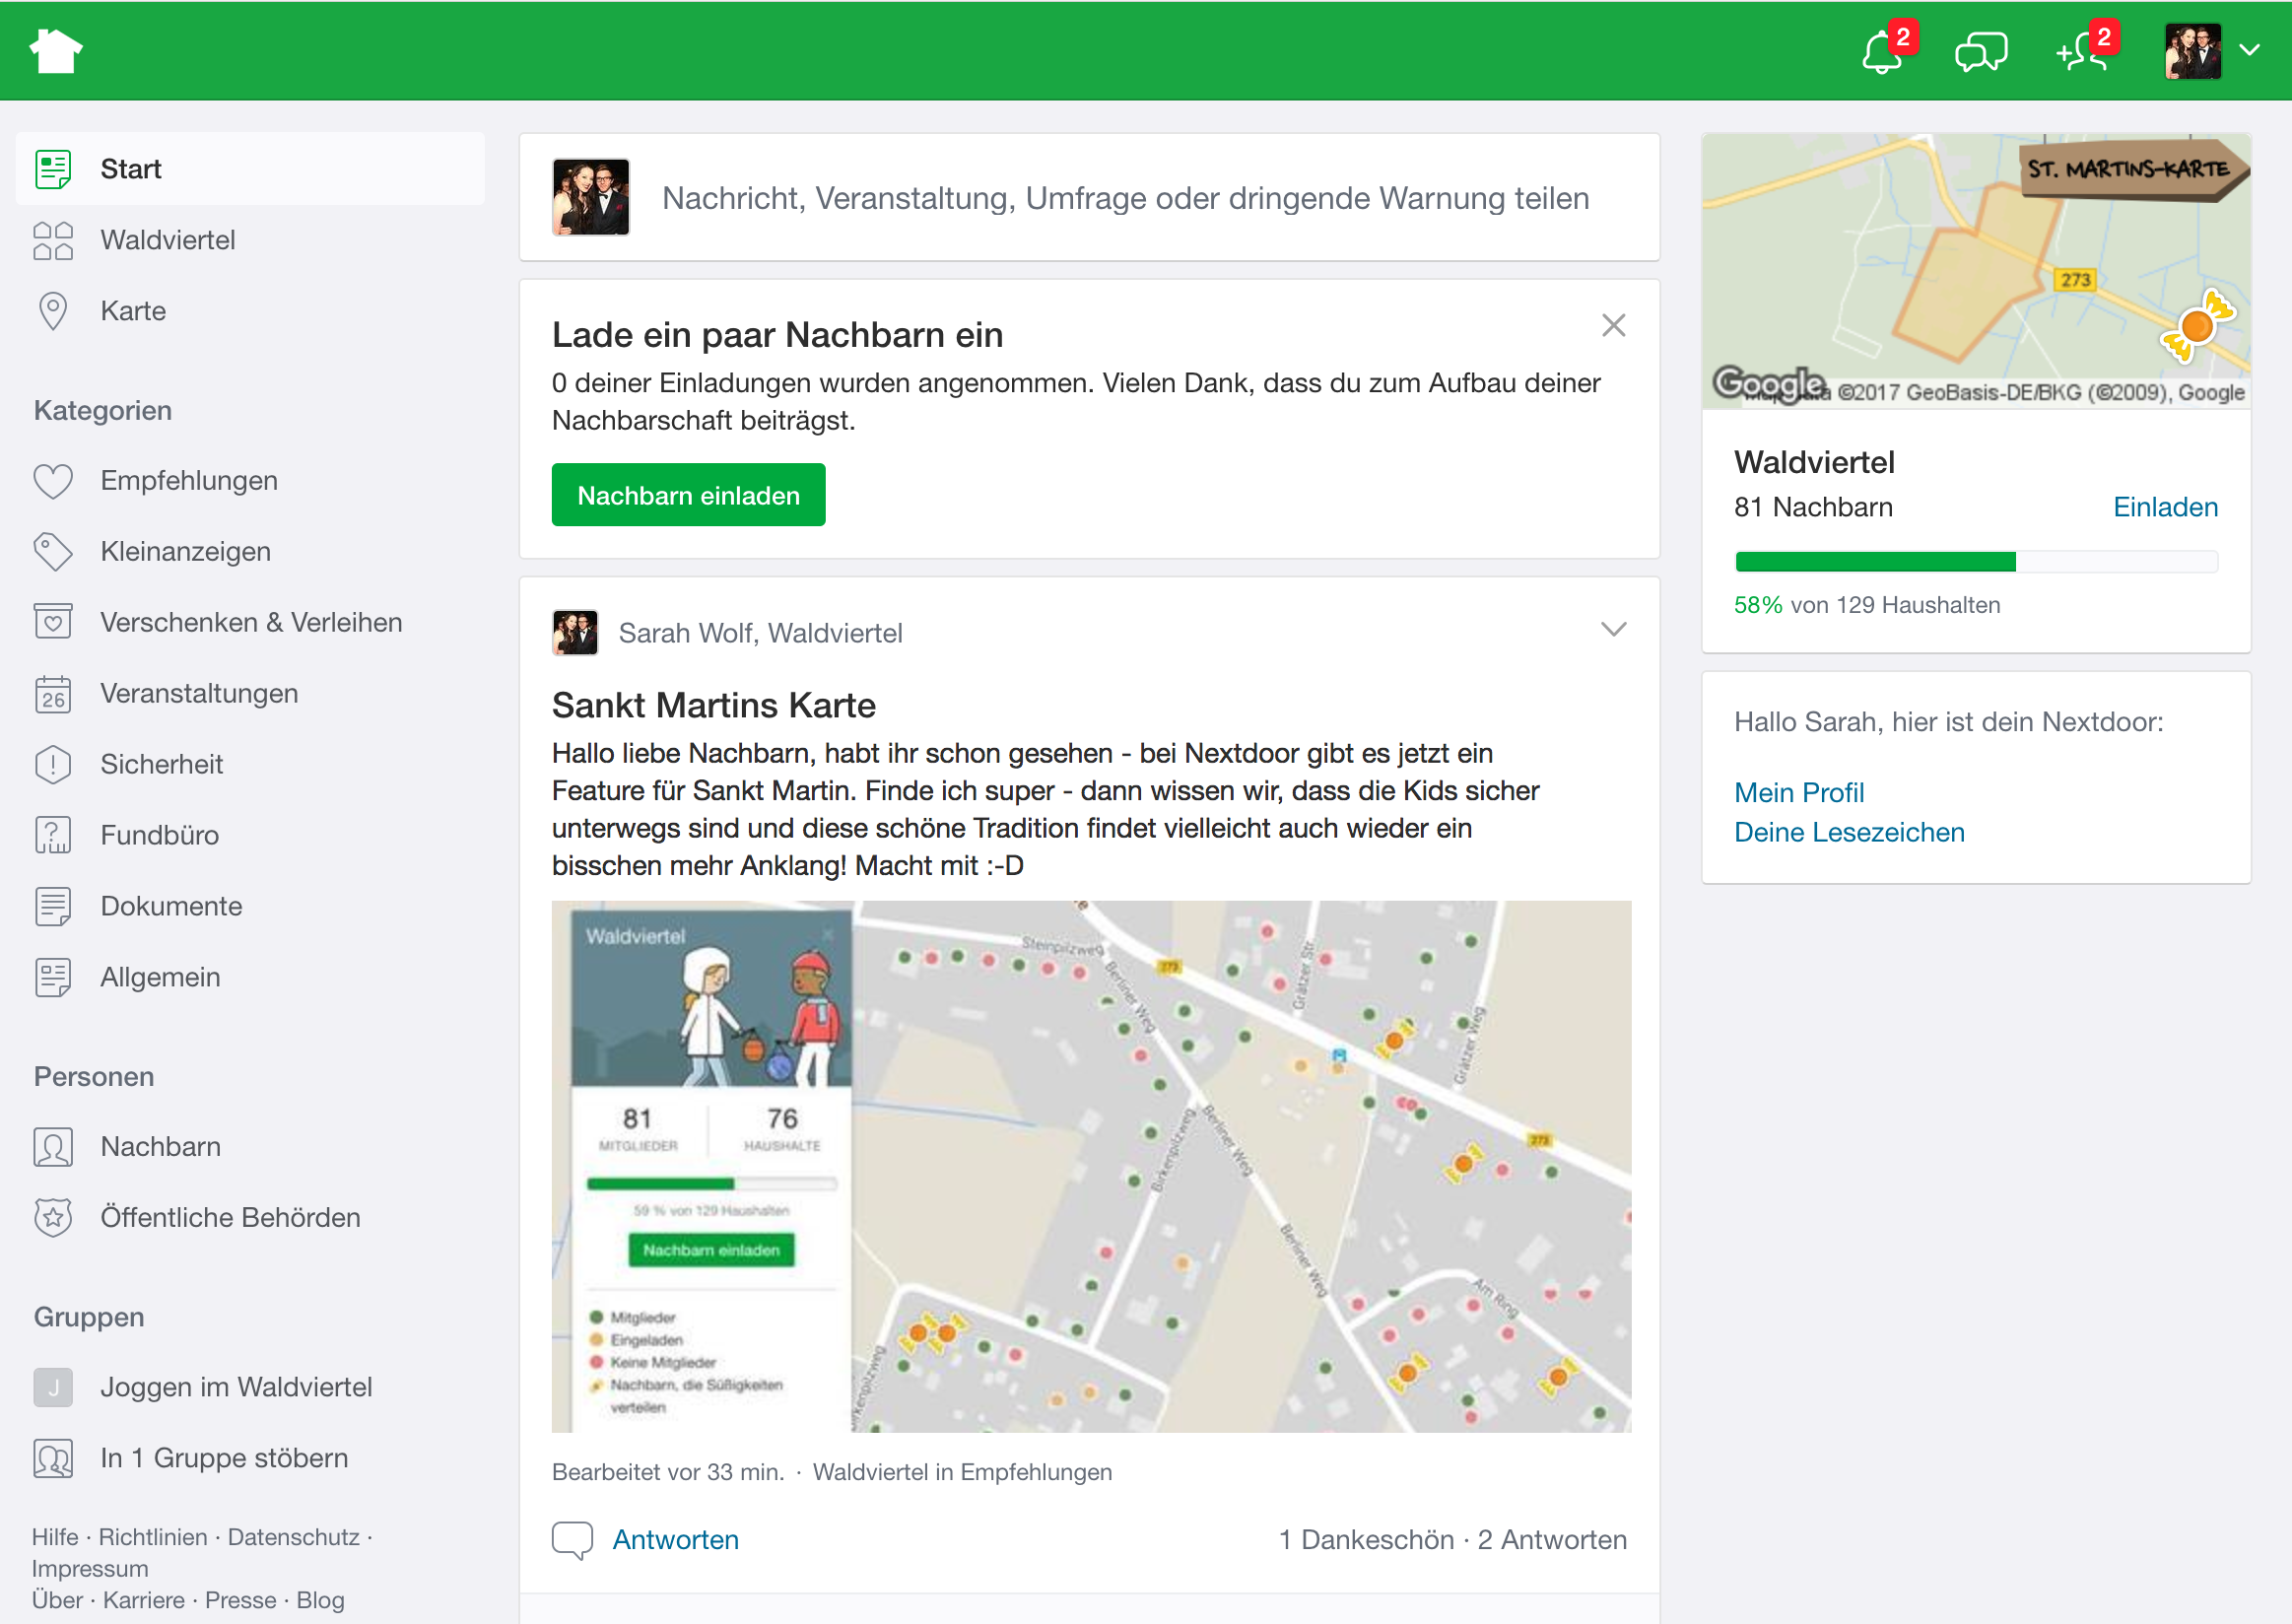
Task: Open the Mein Profil link
Action: coord(1799,793)
